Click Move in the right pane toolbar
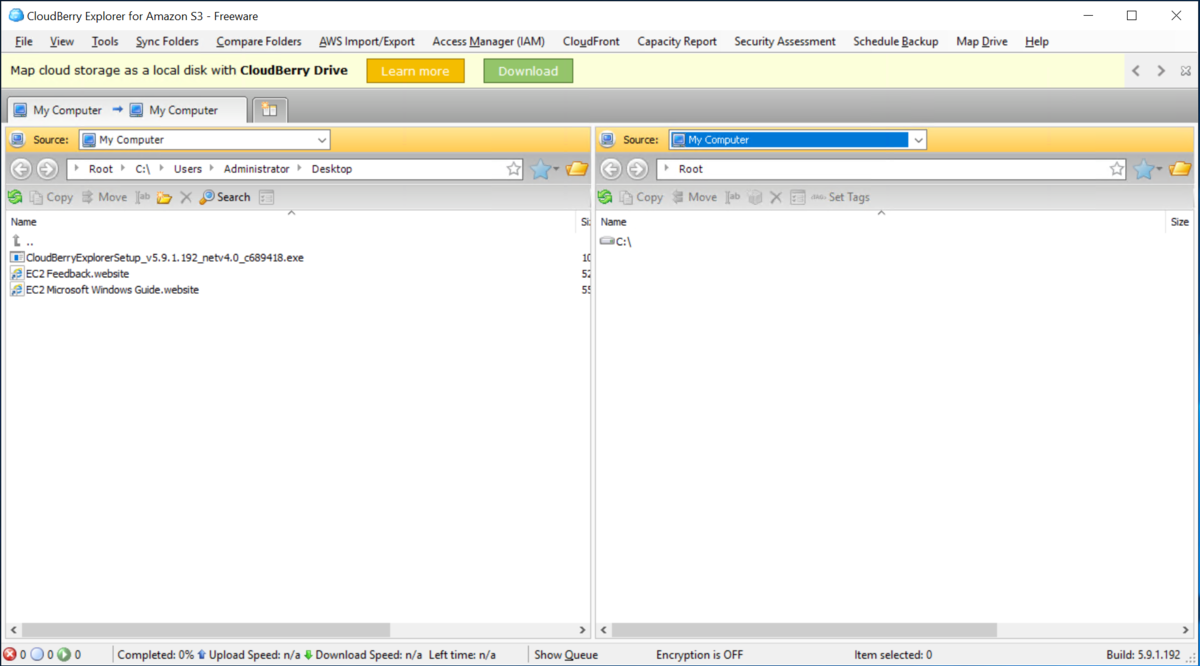1200x666 pixels. point(694,197)
